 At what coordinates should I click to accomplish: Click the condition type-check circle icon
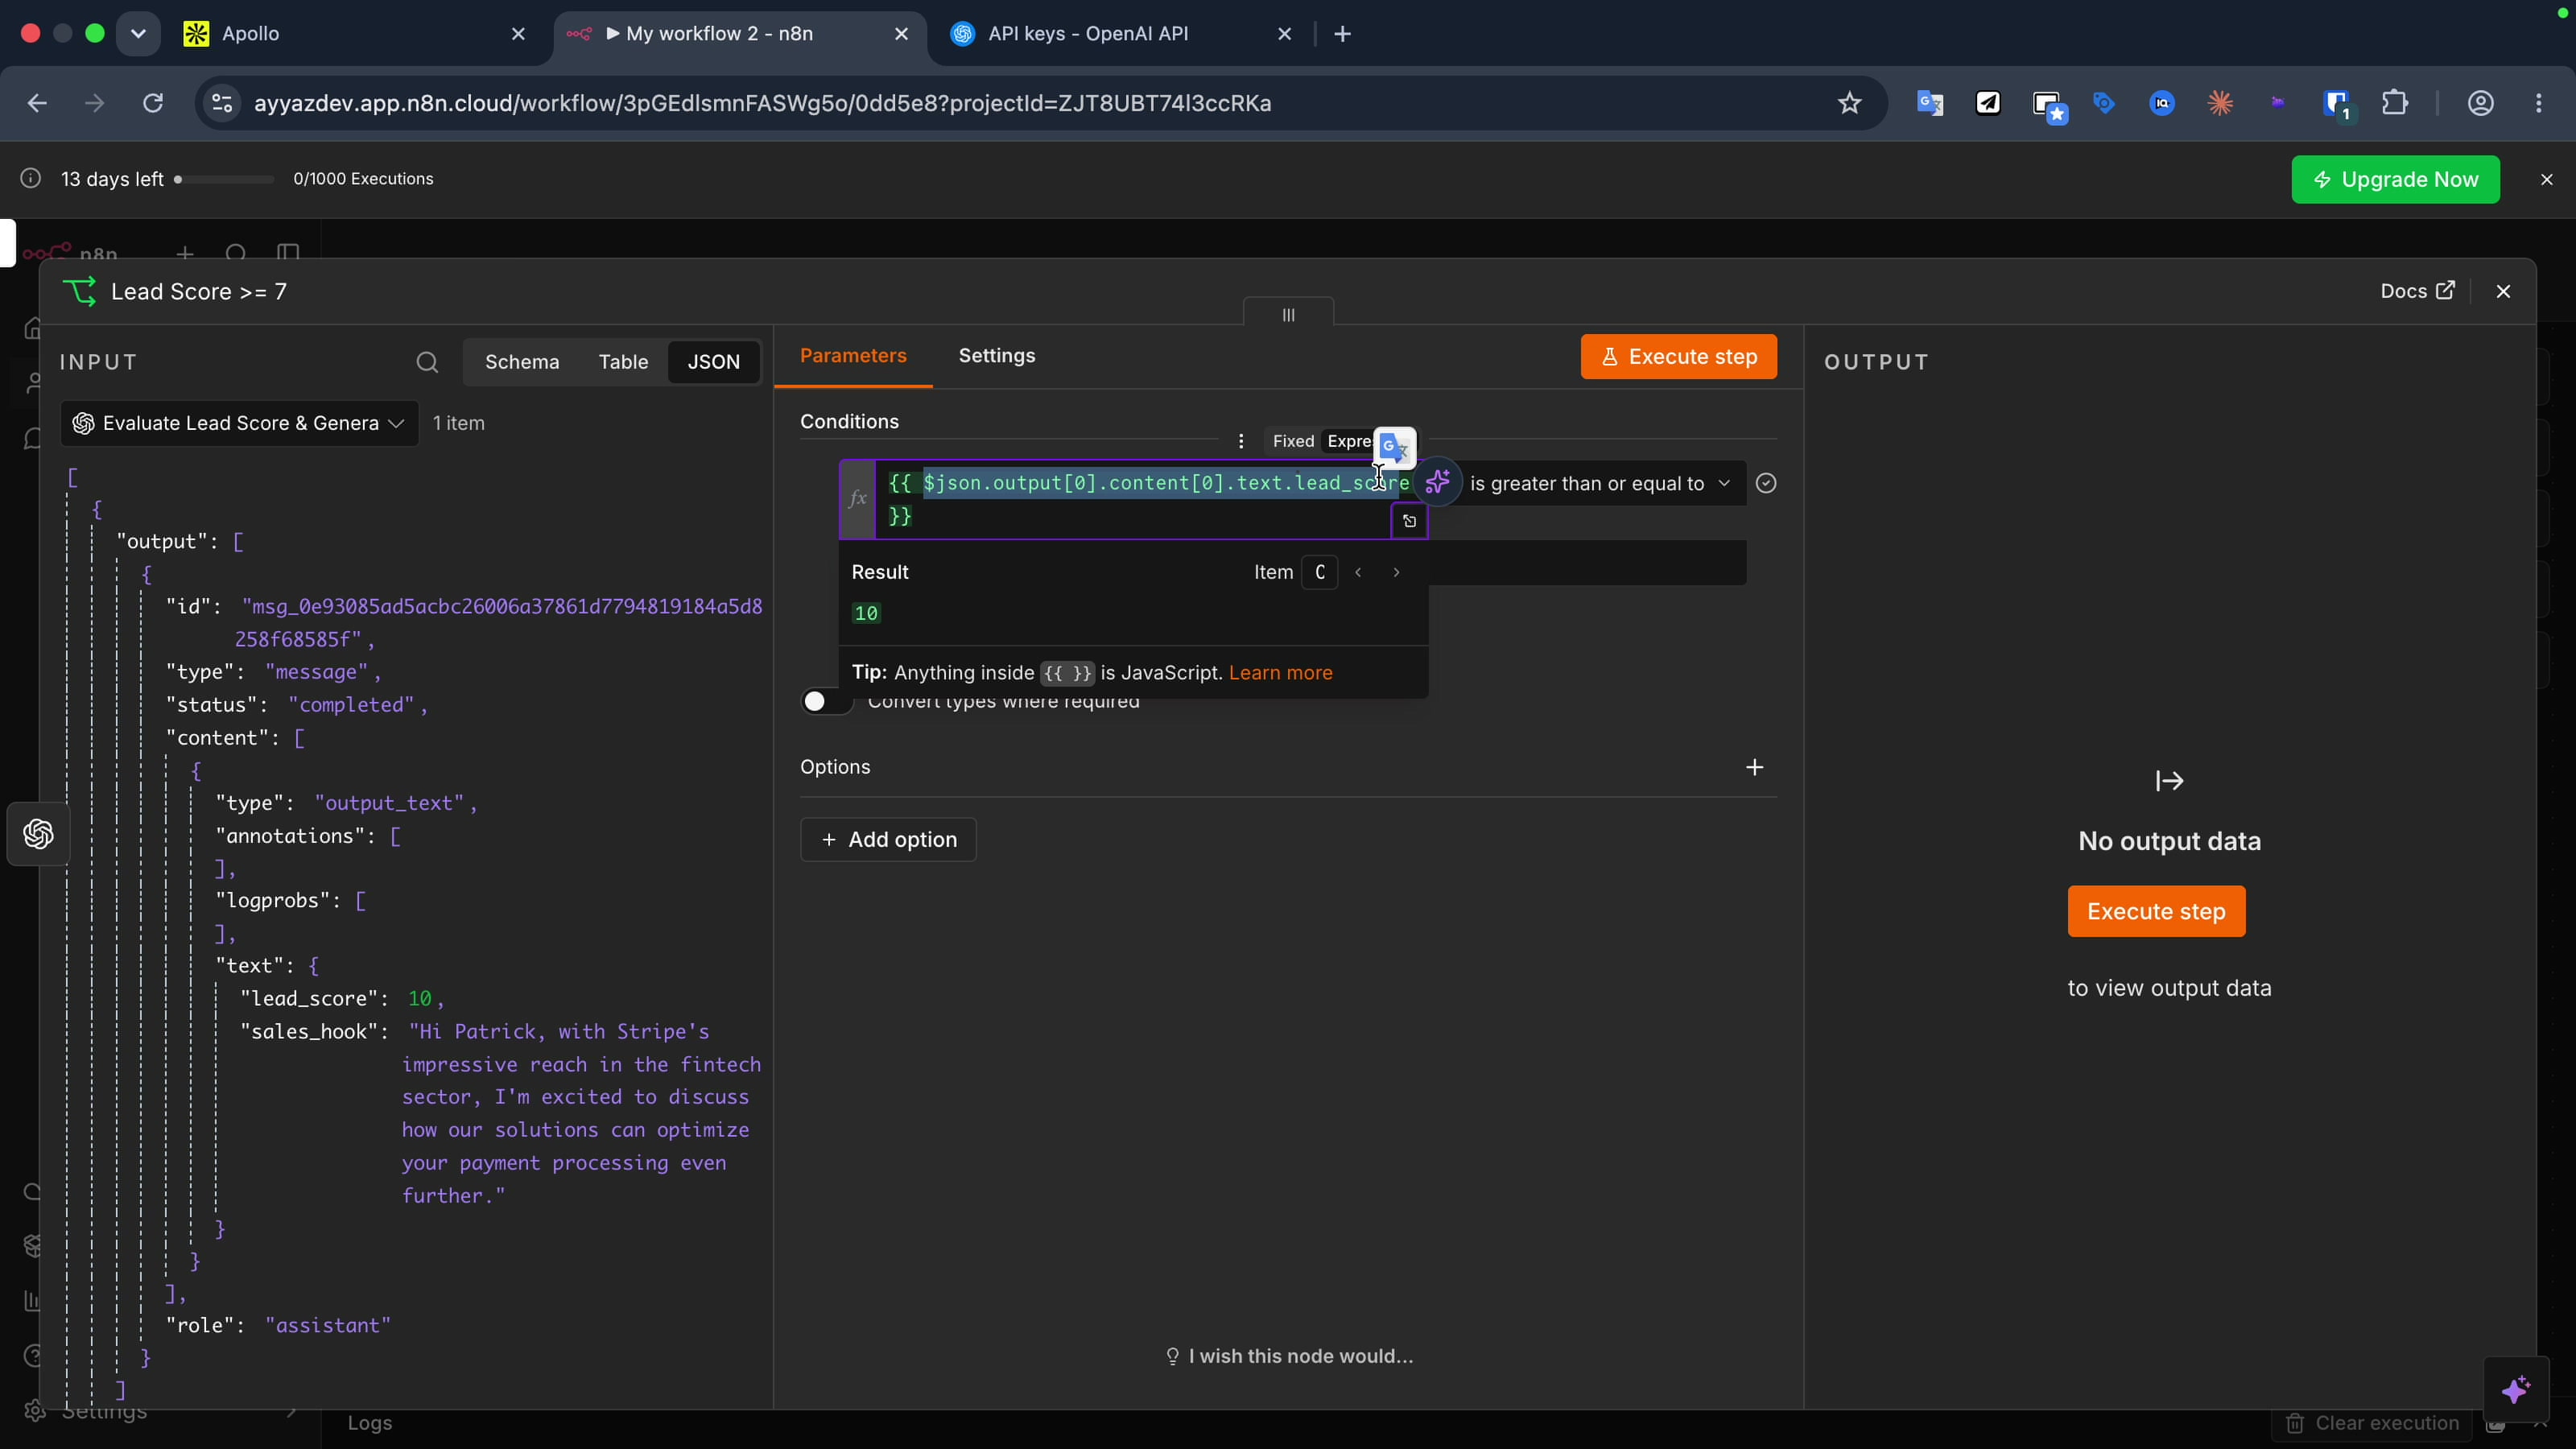[1766, 483]
